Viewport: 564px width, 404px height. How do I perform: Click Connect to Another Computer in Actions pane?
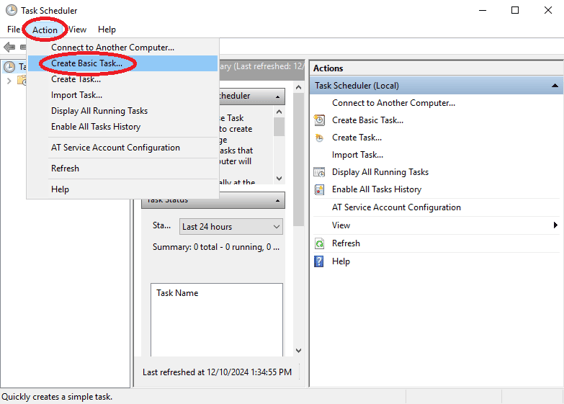[394, 103]
